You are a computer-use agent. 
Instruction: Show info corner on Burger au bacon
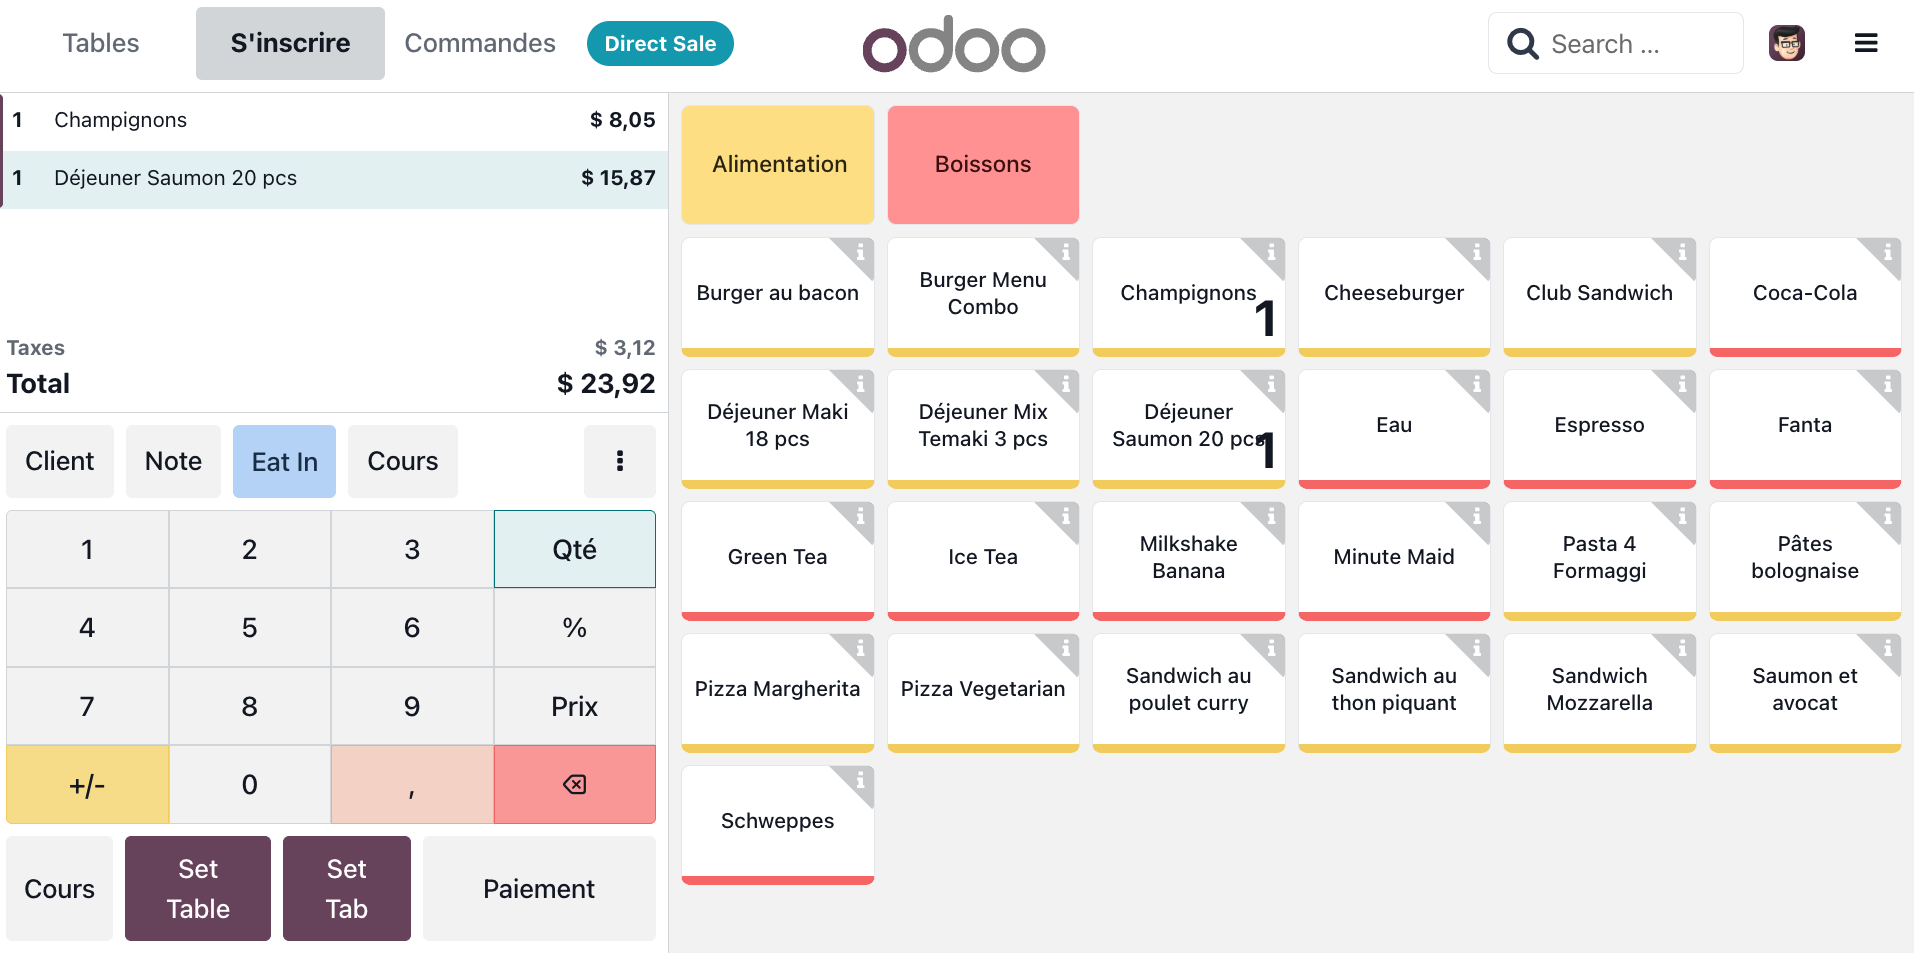(x=859, y=253)
